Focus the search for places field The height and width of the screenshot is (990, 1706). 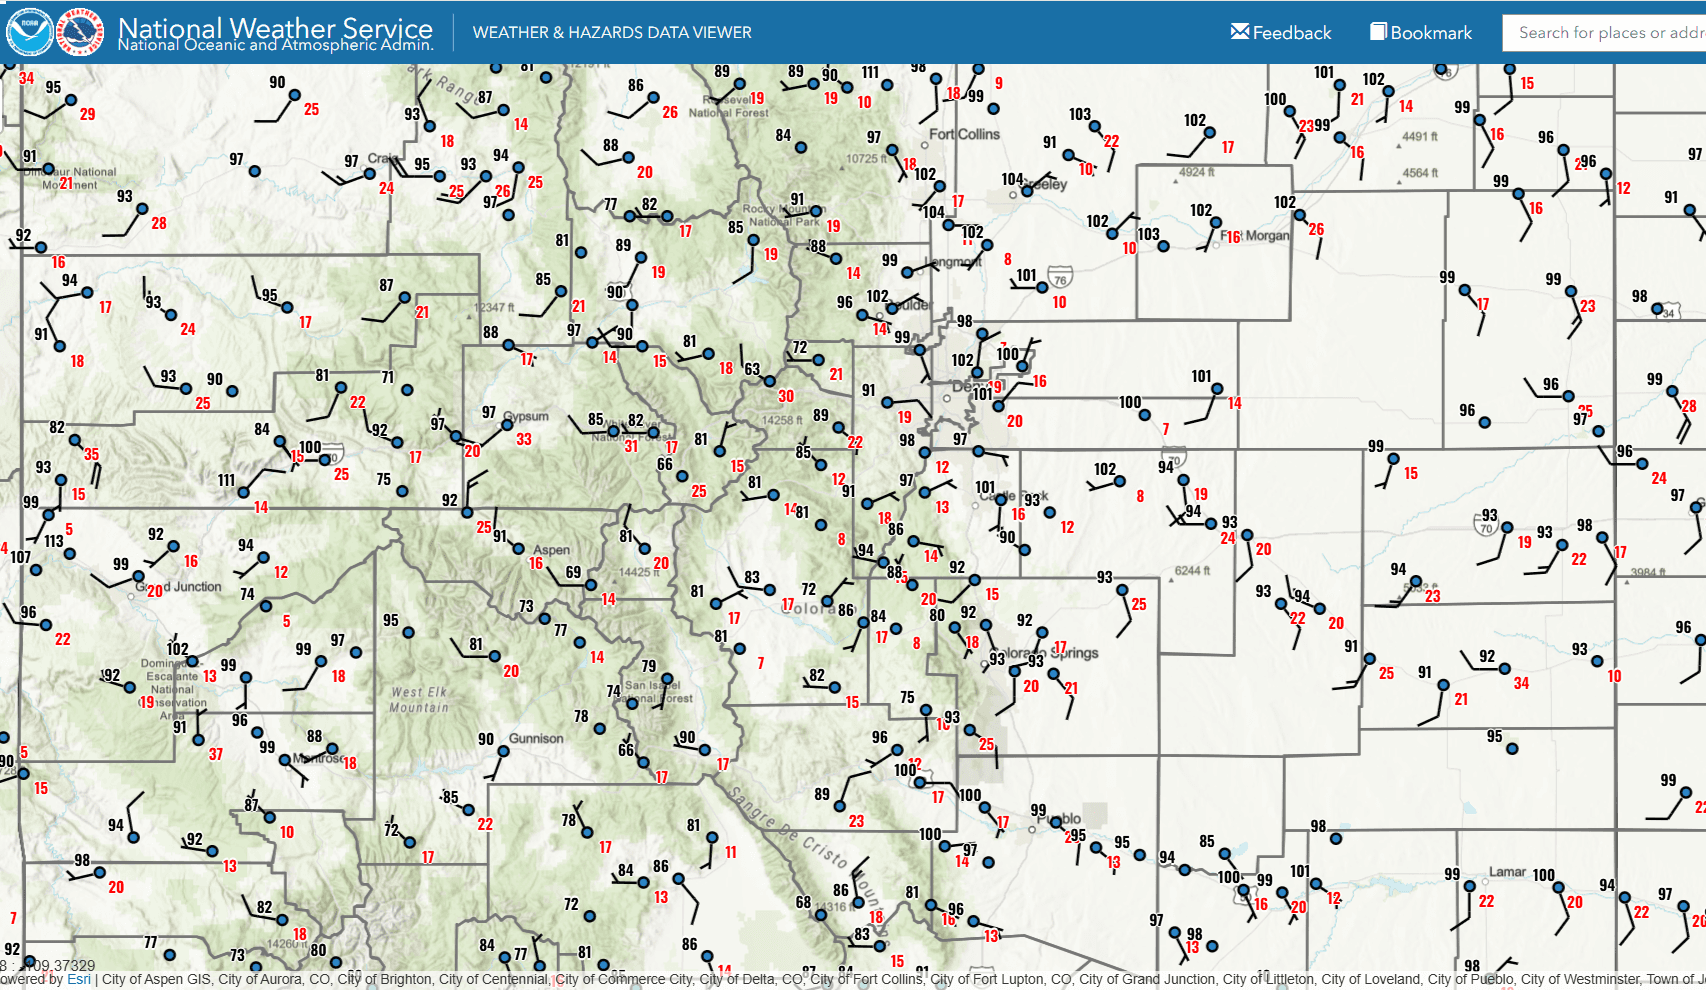[x=1604, y=33]
